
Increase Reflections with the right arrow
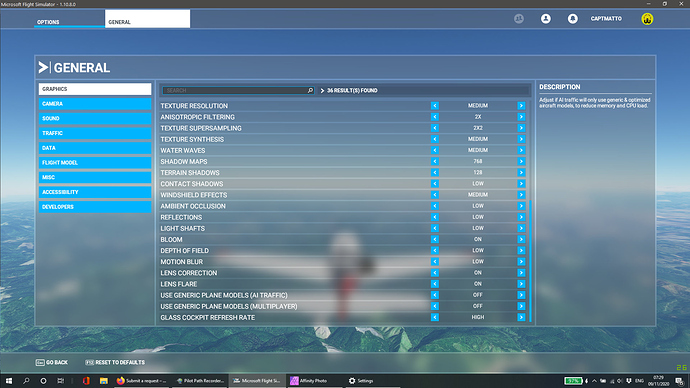[521, 217]
